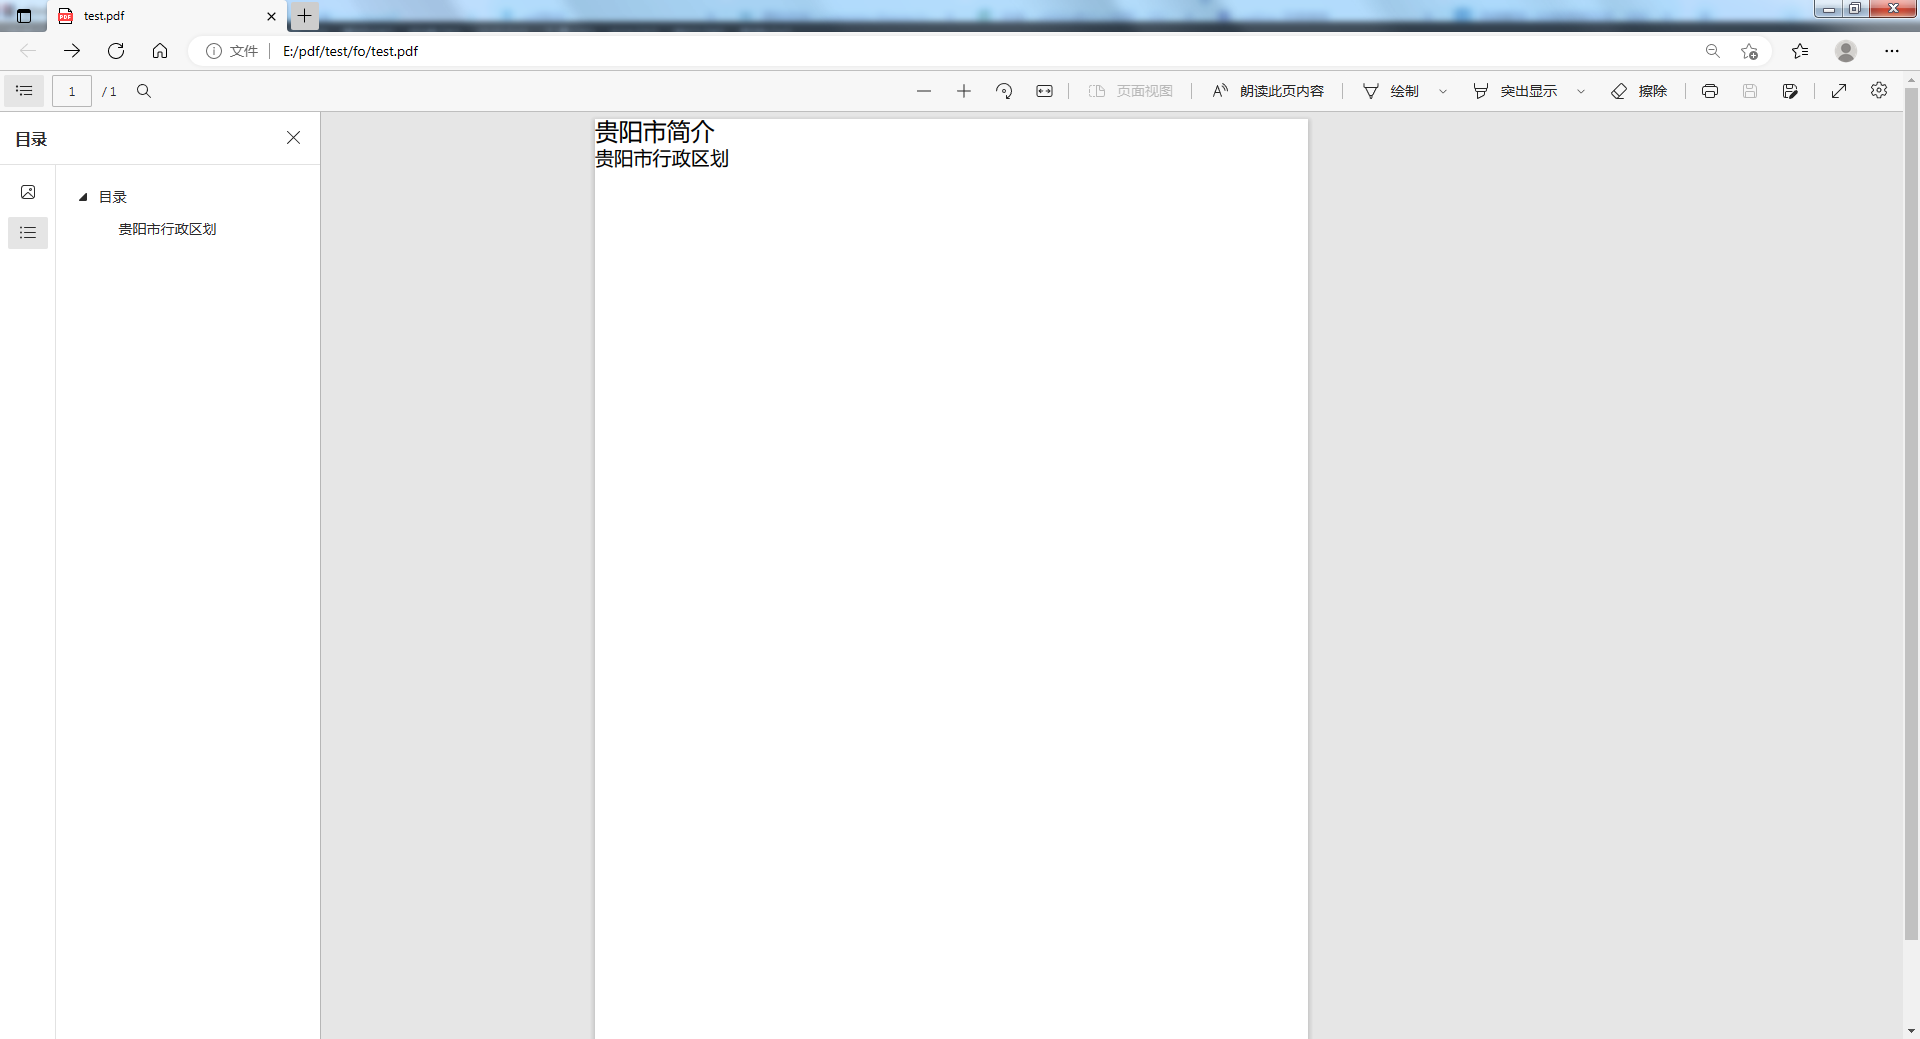Image resolution: width=1920 pixels, height=1039 pixels.
Task: Close the 目录 sidebar with X button
Action: [x=293, y=138]
